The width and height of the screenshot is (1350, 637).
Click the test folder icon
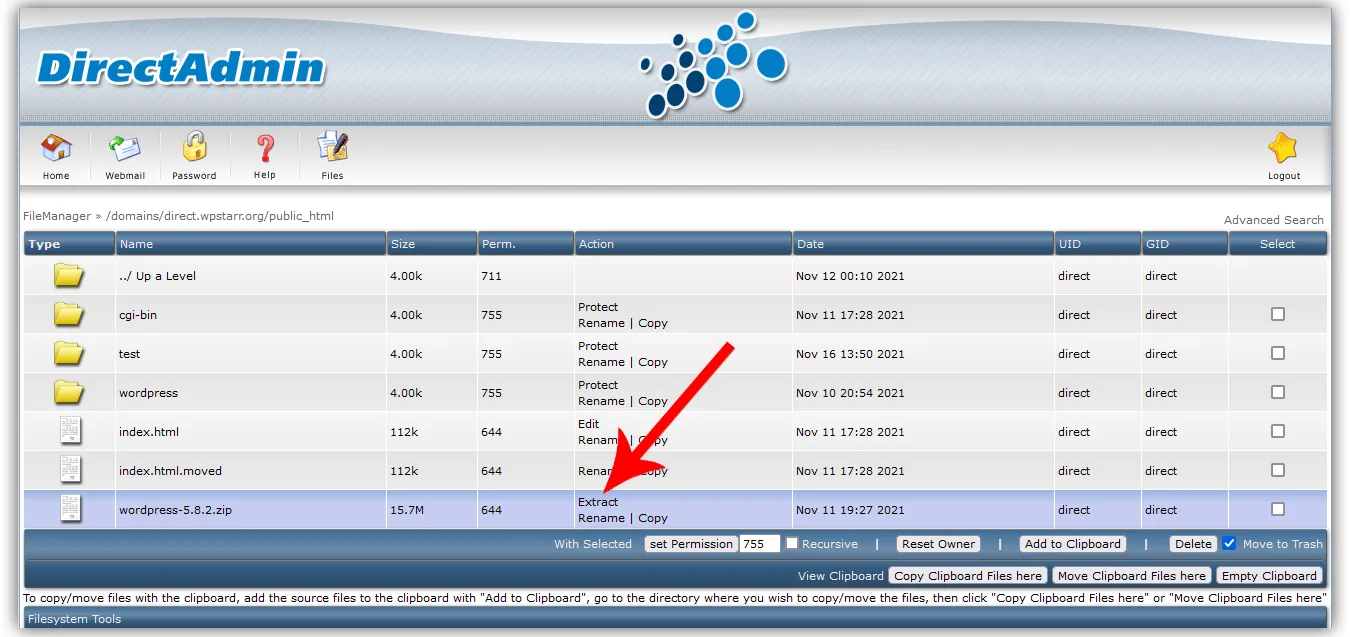(68, 353)
